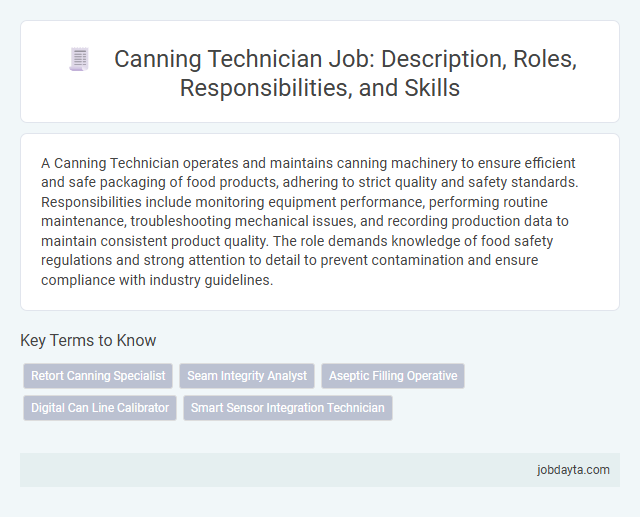Screen dimensions: 640x517
Task: Click the document scroll icon beside the title
Action: (79, 59)
